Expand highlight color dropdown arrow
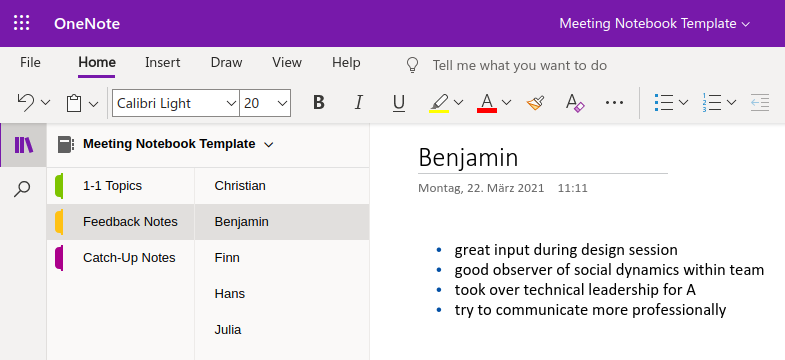 pos(459,103)
